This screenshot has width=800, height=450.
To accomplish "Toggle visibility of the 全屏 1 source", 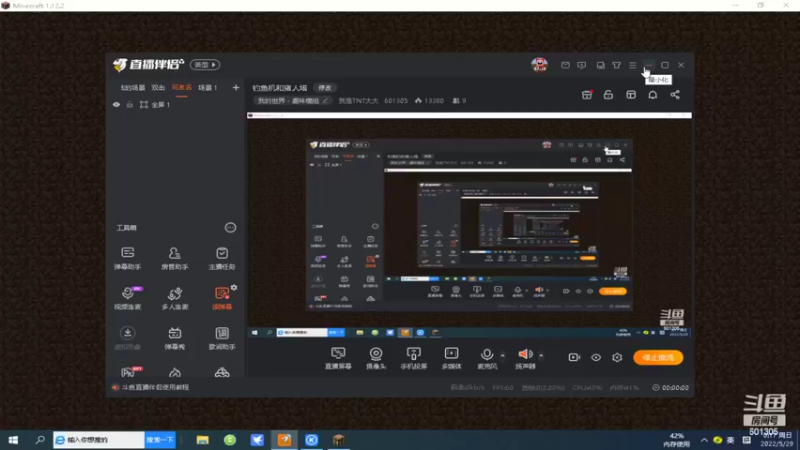I will [116, 105].
